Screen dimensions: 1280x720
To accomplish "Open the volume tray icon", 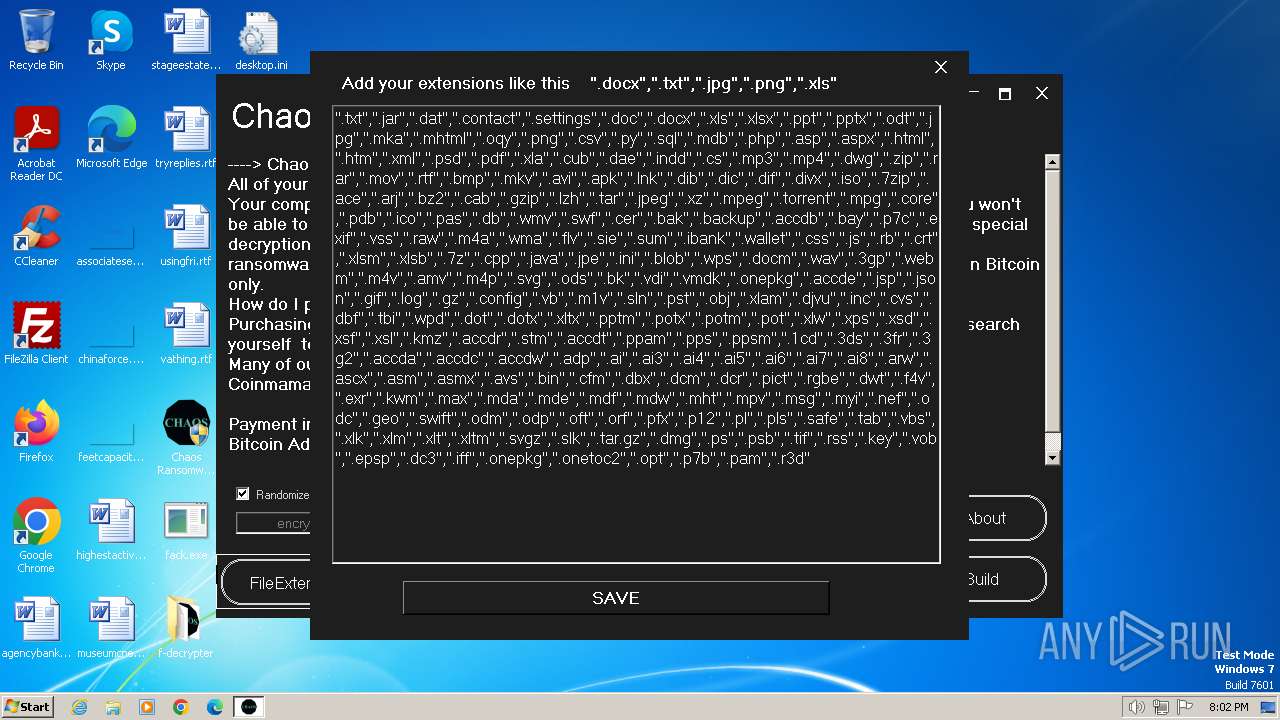I will point(1136,707).
